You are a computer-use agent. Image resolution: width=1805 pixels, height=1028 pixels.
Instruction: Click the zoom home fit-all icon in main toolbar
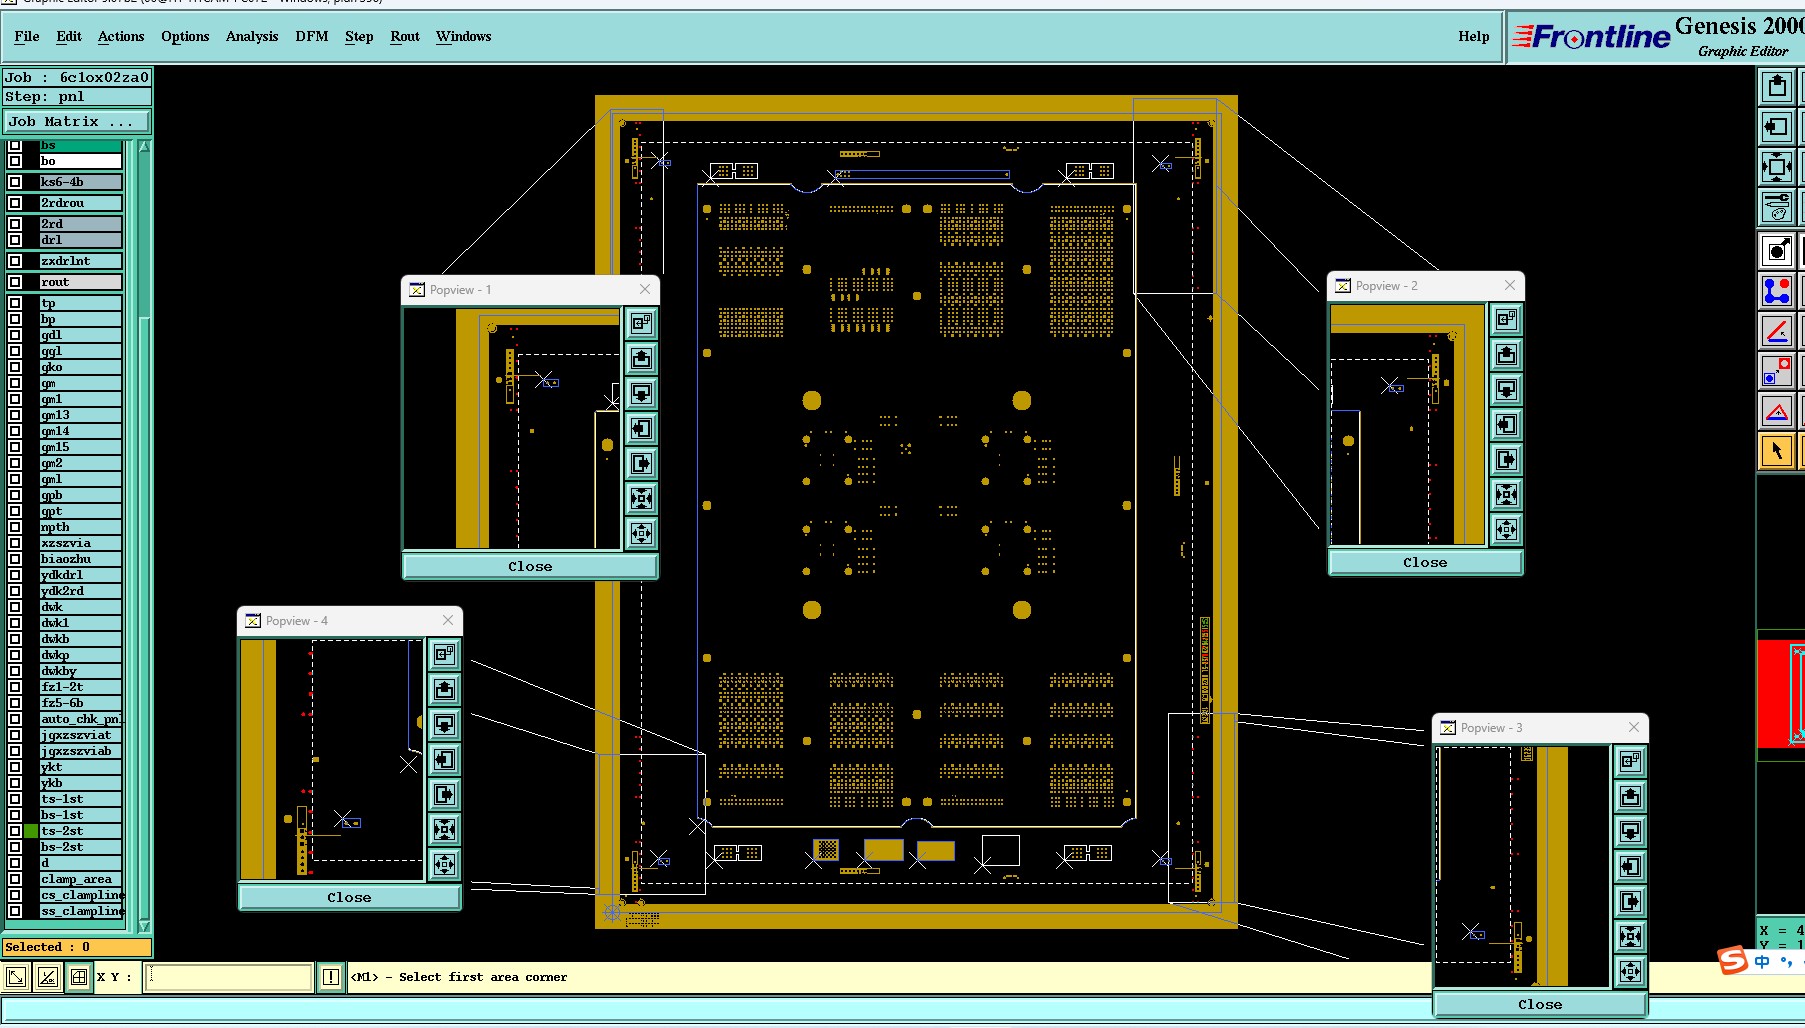click(x=1777, y=167)
